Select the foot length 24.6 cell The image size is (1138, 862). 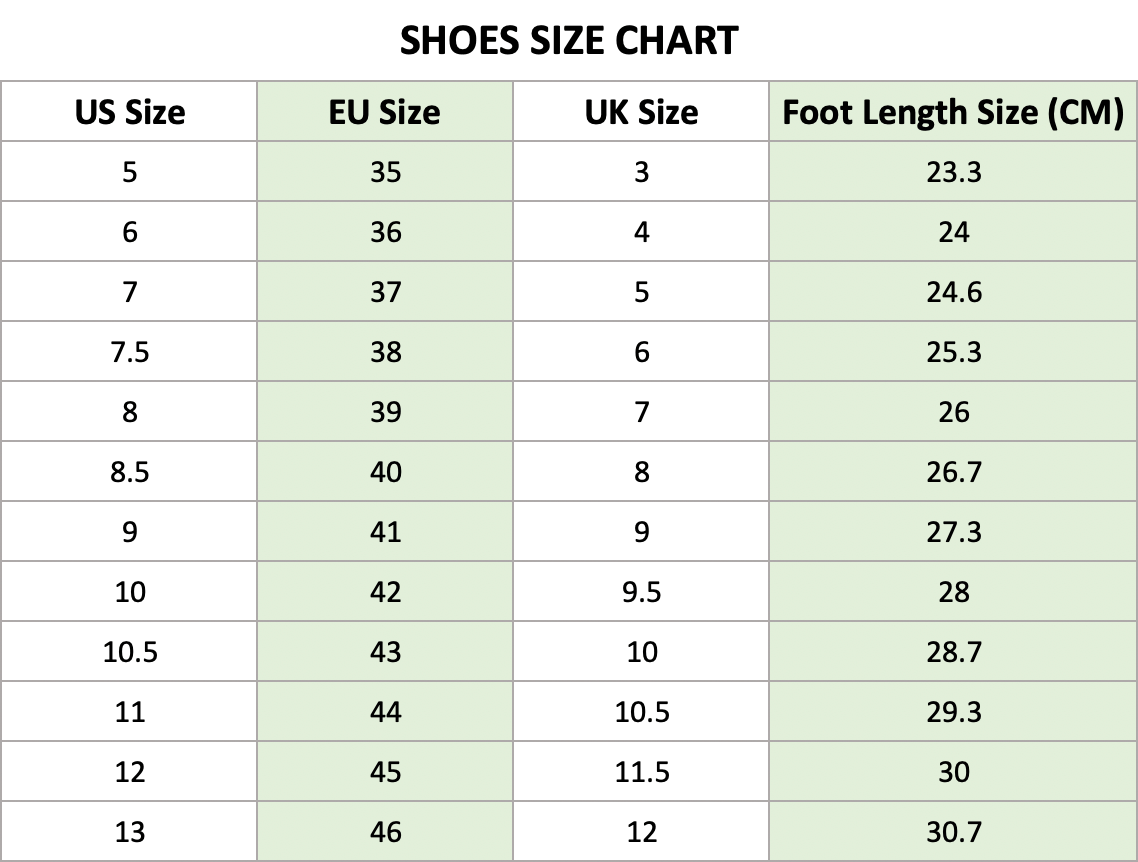coord(953,292)
